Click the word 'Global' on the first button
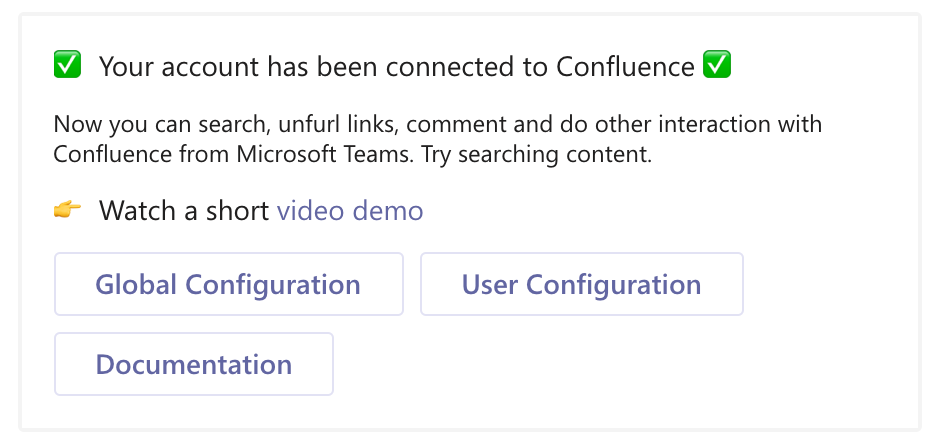 point(137,285)
